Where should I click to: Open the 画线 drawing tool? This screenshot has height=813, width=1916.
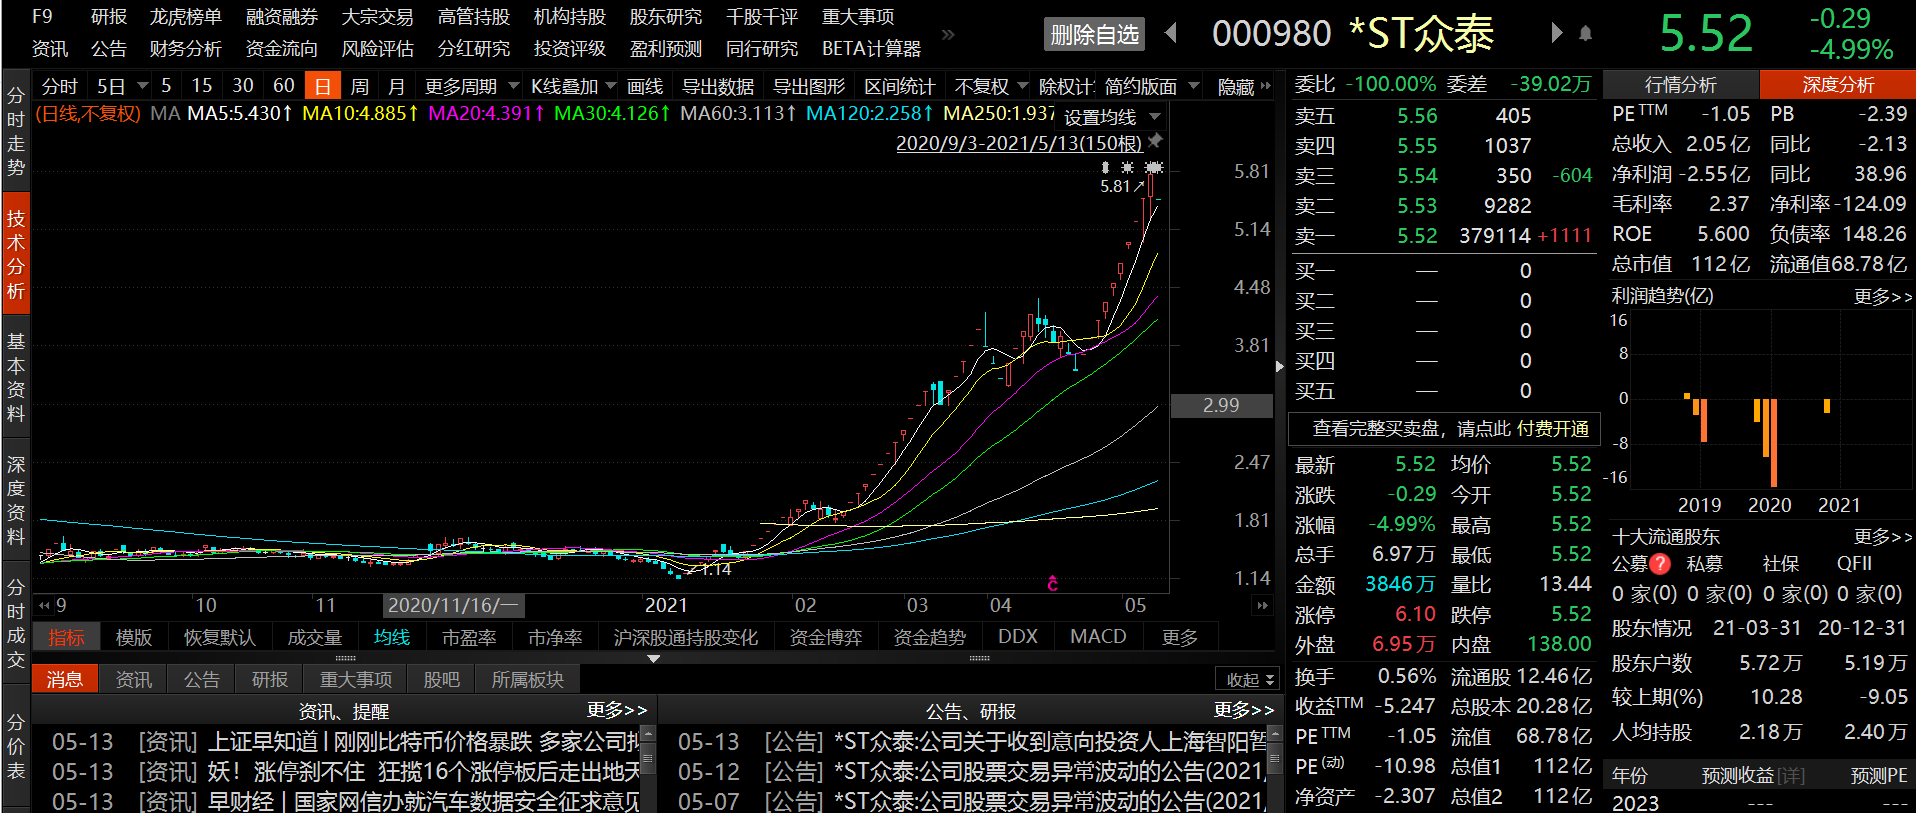tap(645, 86)
